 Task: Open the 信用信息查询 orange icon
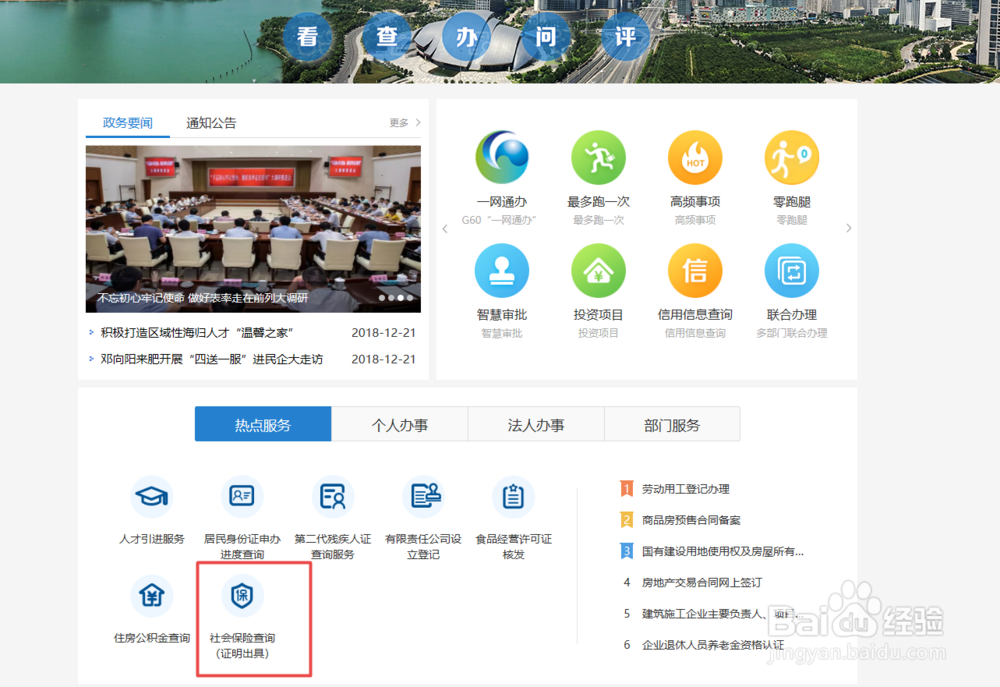point(695,270)
